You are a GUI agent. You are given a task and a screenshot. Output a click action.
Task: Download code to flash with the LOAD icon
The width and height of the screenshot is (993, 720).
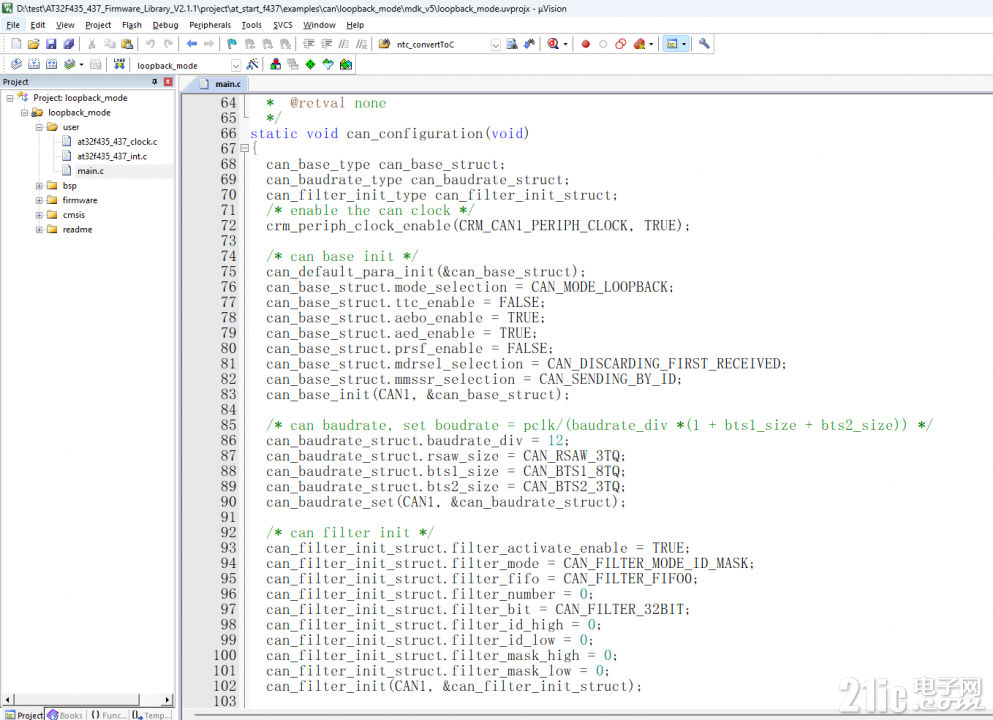(x=119, y=64)
